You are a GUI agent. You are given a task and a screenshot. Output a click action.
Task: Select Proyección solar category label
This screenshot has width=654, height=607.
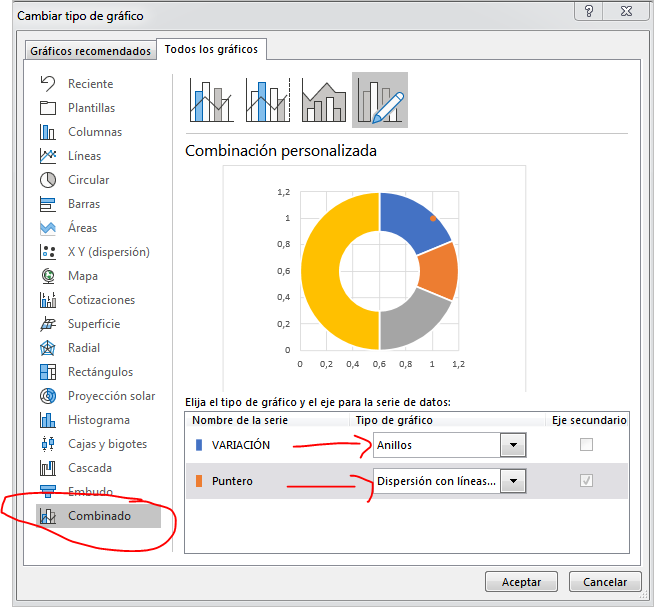112,396
